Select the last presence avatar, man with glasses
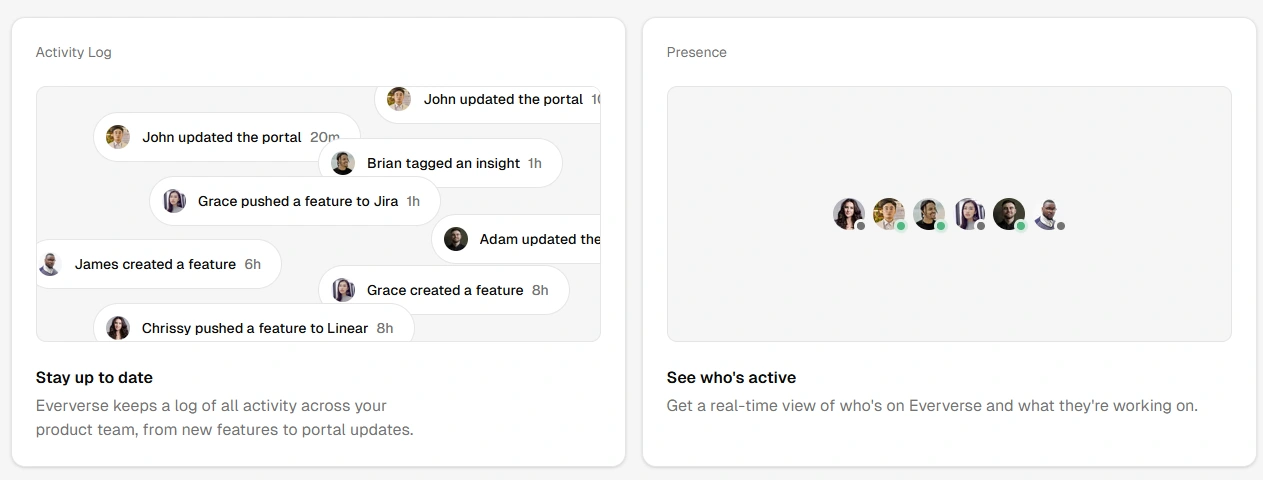This screenshot has width=1263, height=480. point(1048,213)
